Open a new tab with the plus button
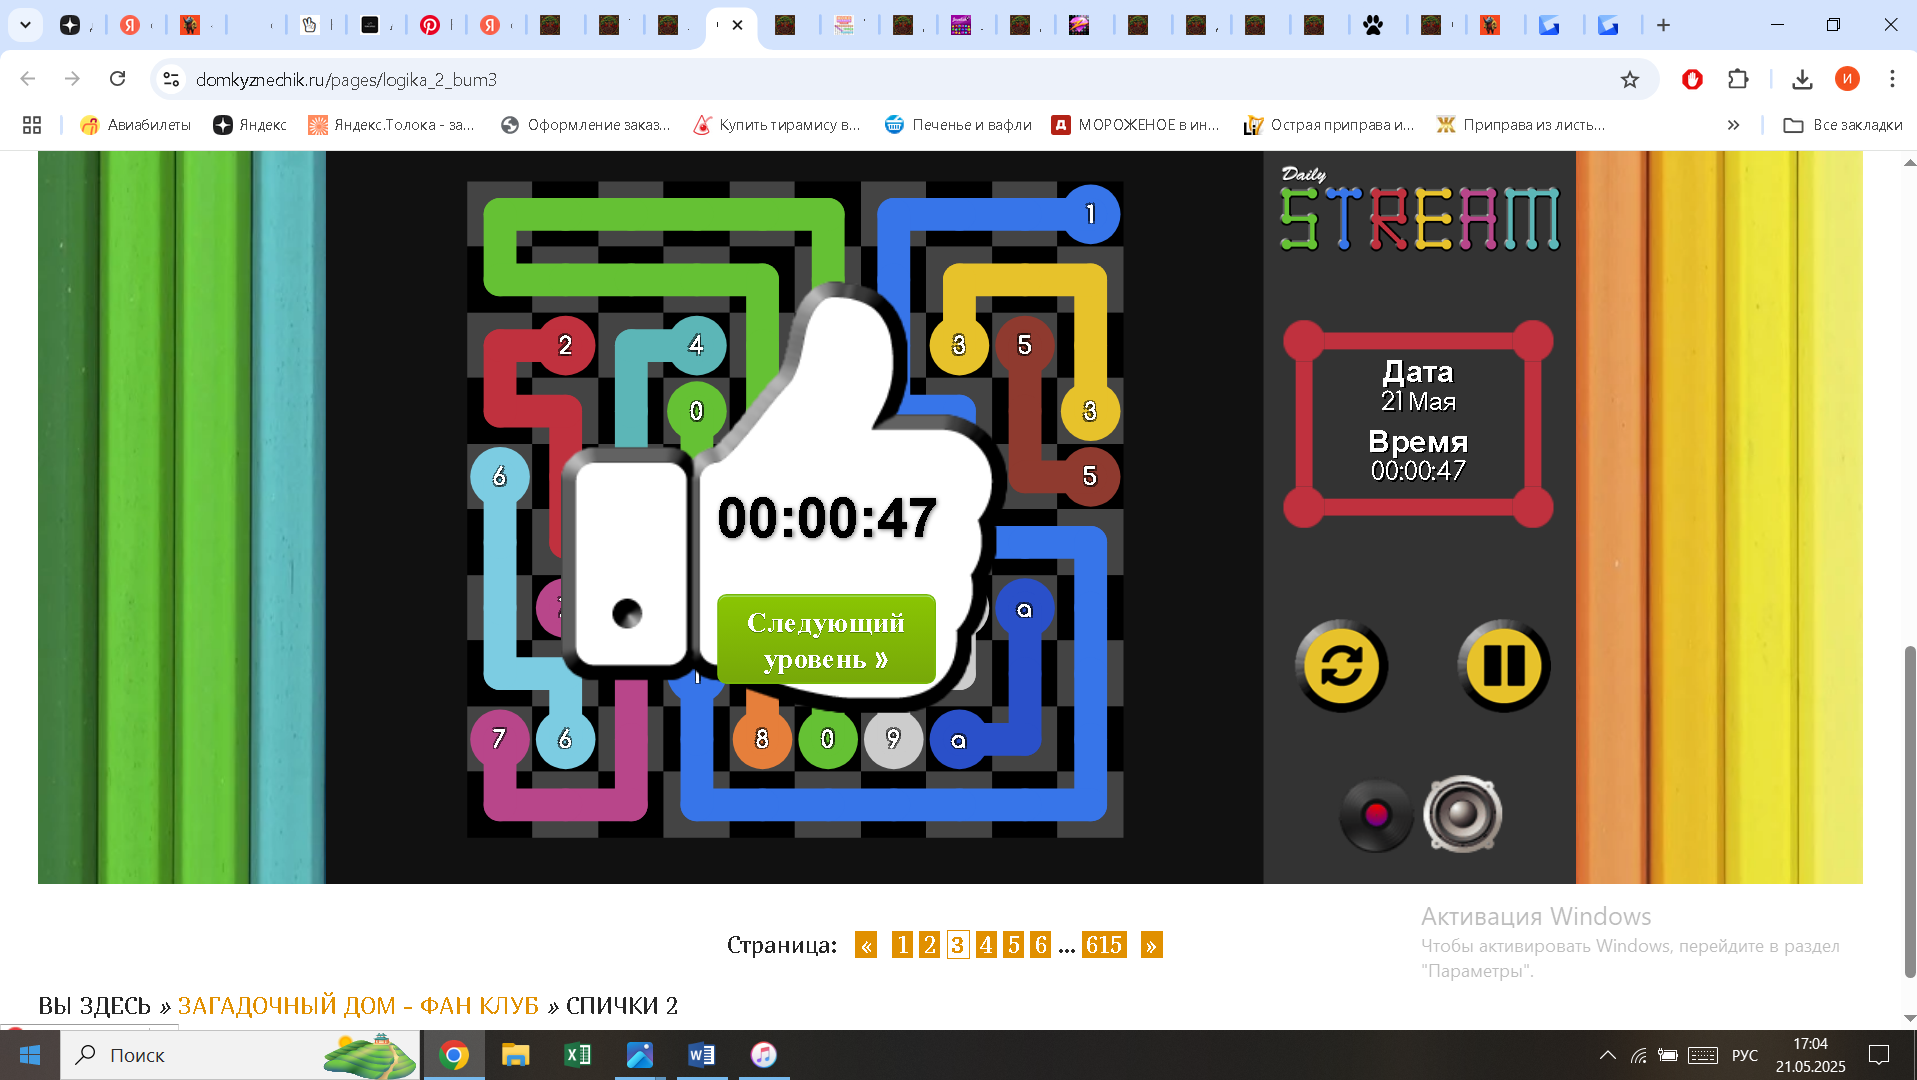 click(1663, 25)
